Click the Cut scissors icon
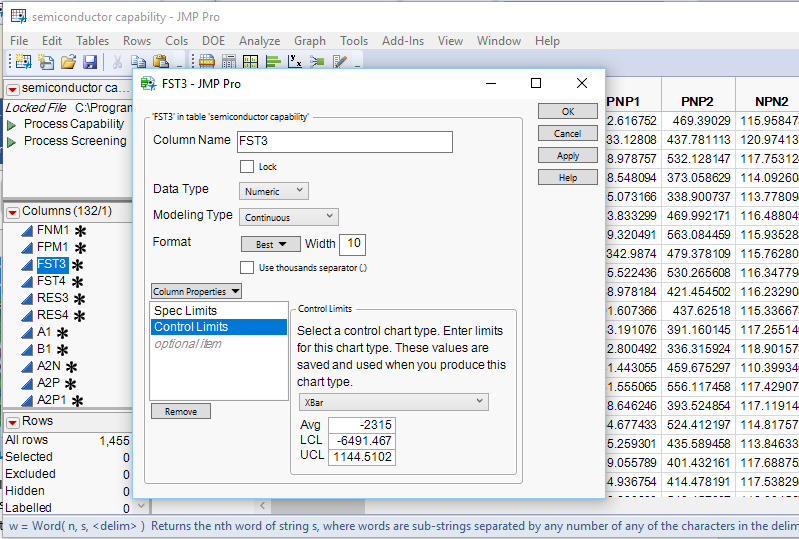This screenshot has width=799, height=539. tap(117, 62)
